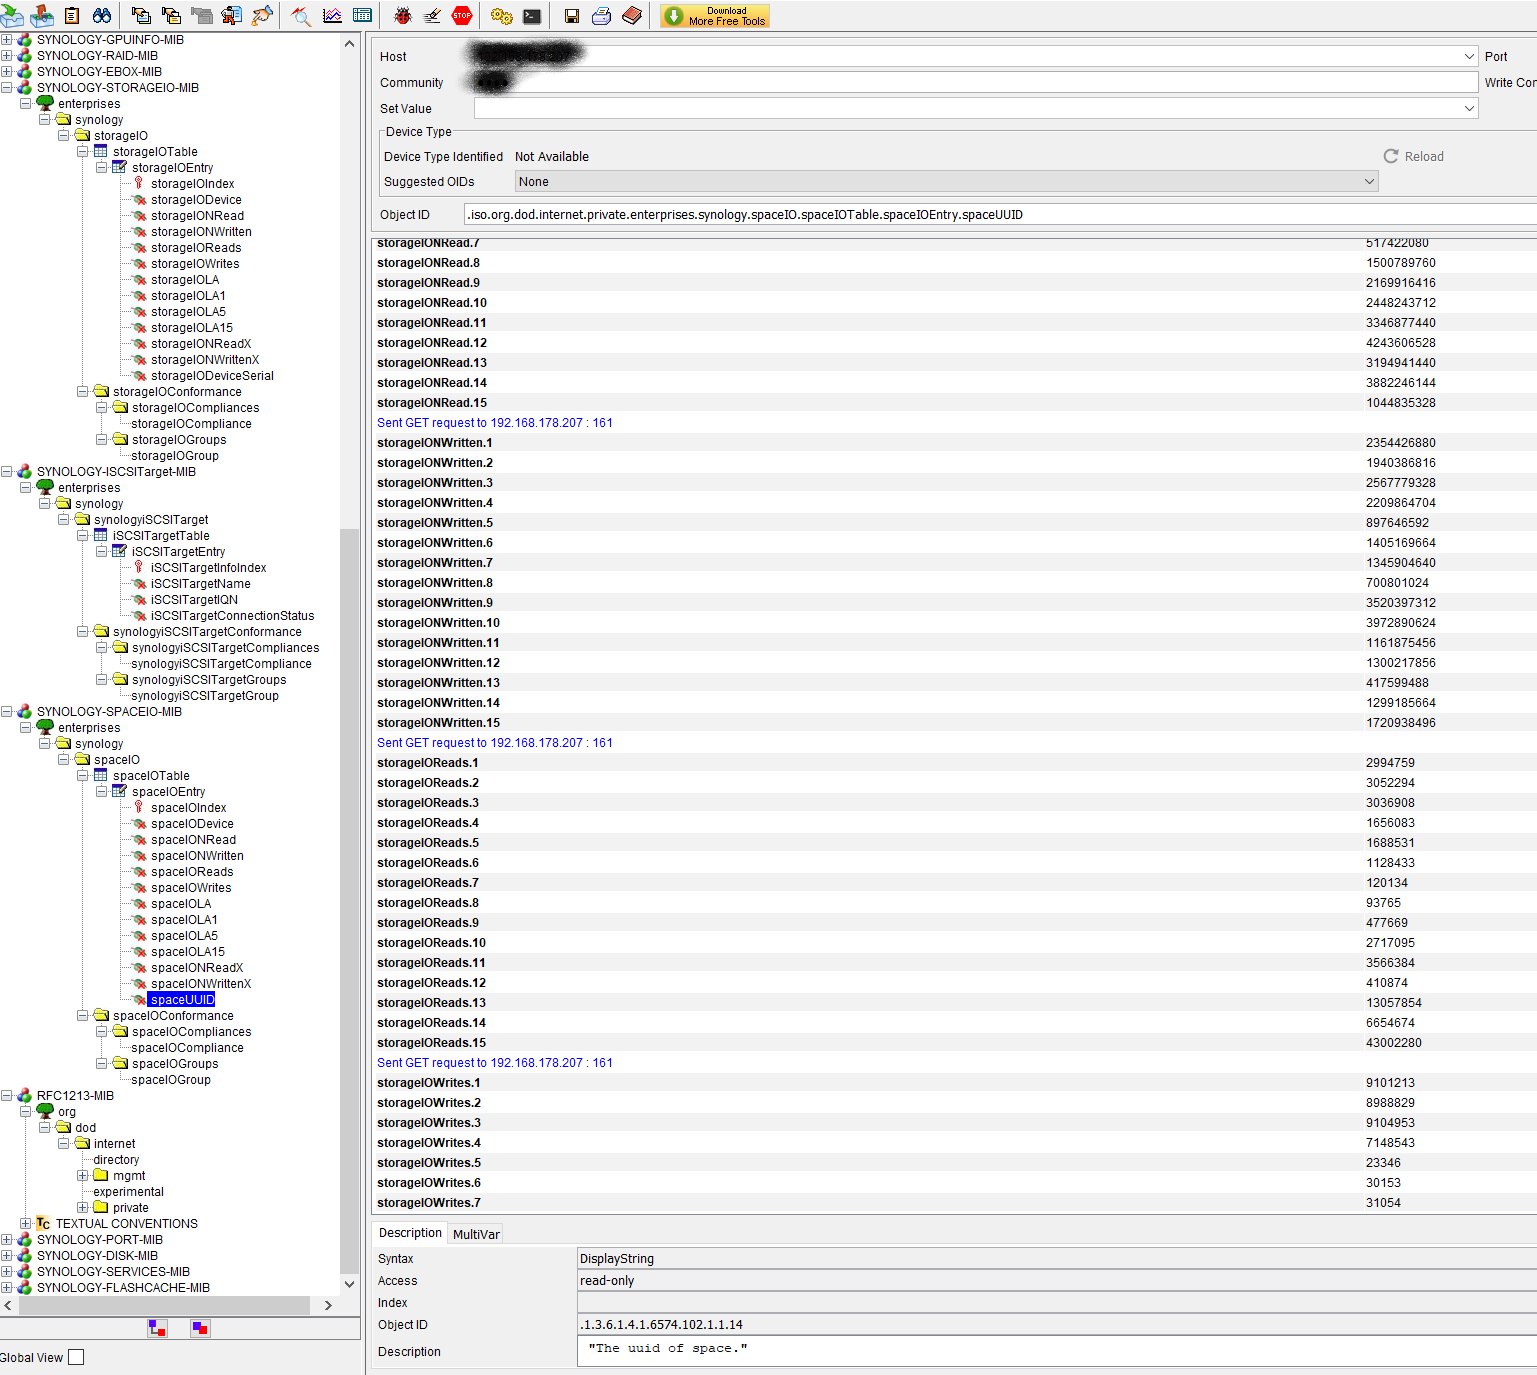The image size is (1537, 1375).
Task: Open the line graph tool
Action: pyautogui.click(x=332, y=16)
